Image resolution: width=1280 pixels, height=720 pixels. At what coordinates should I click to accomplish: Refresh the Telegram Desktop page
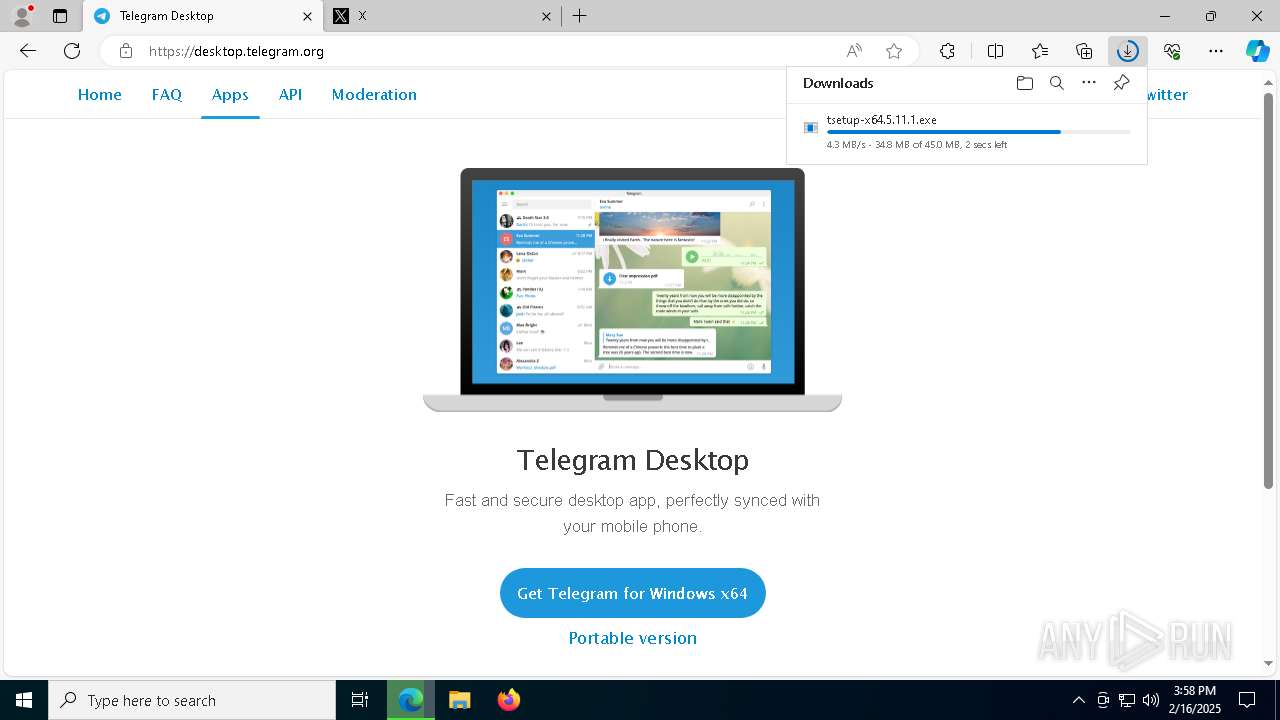point(72,51)
